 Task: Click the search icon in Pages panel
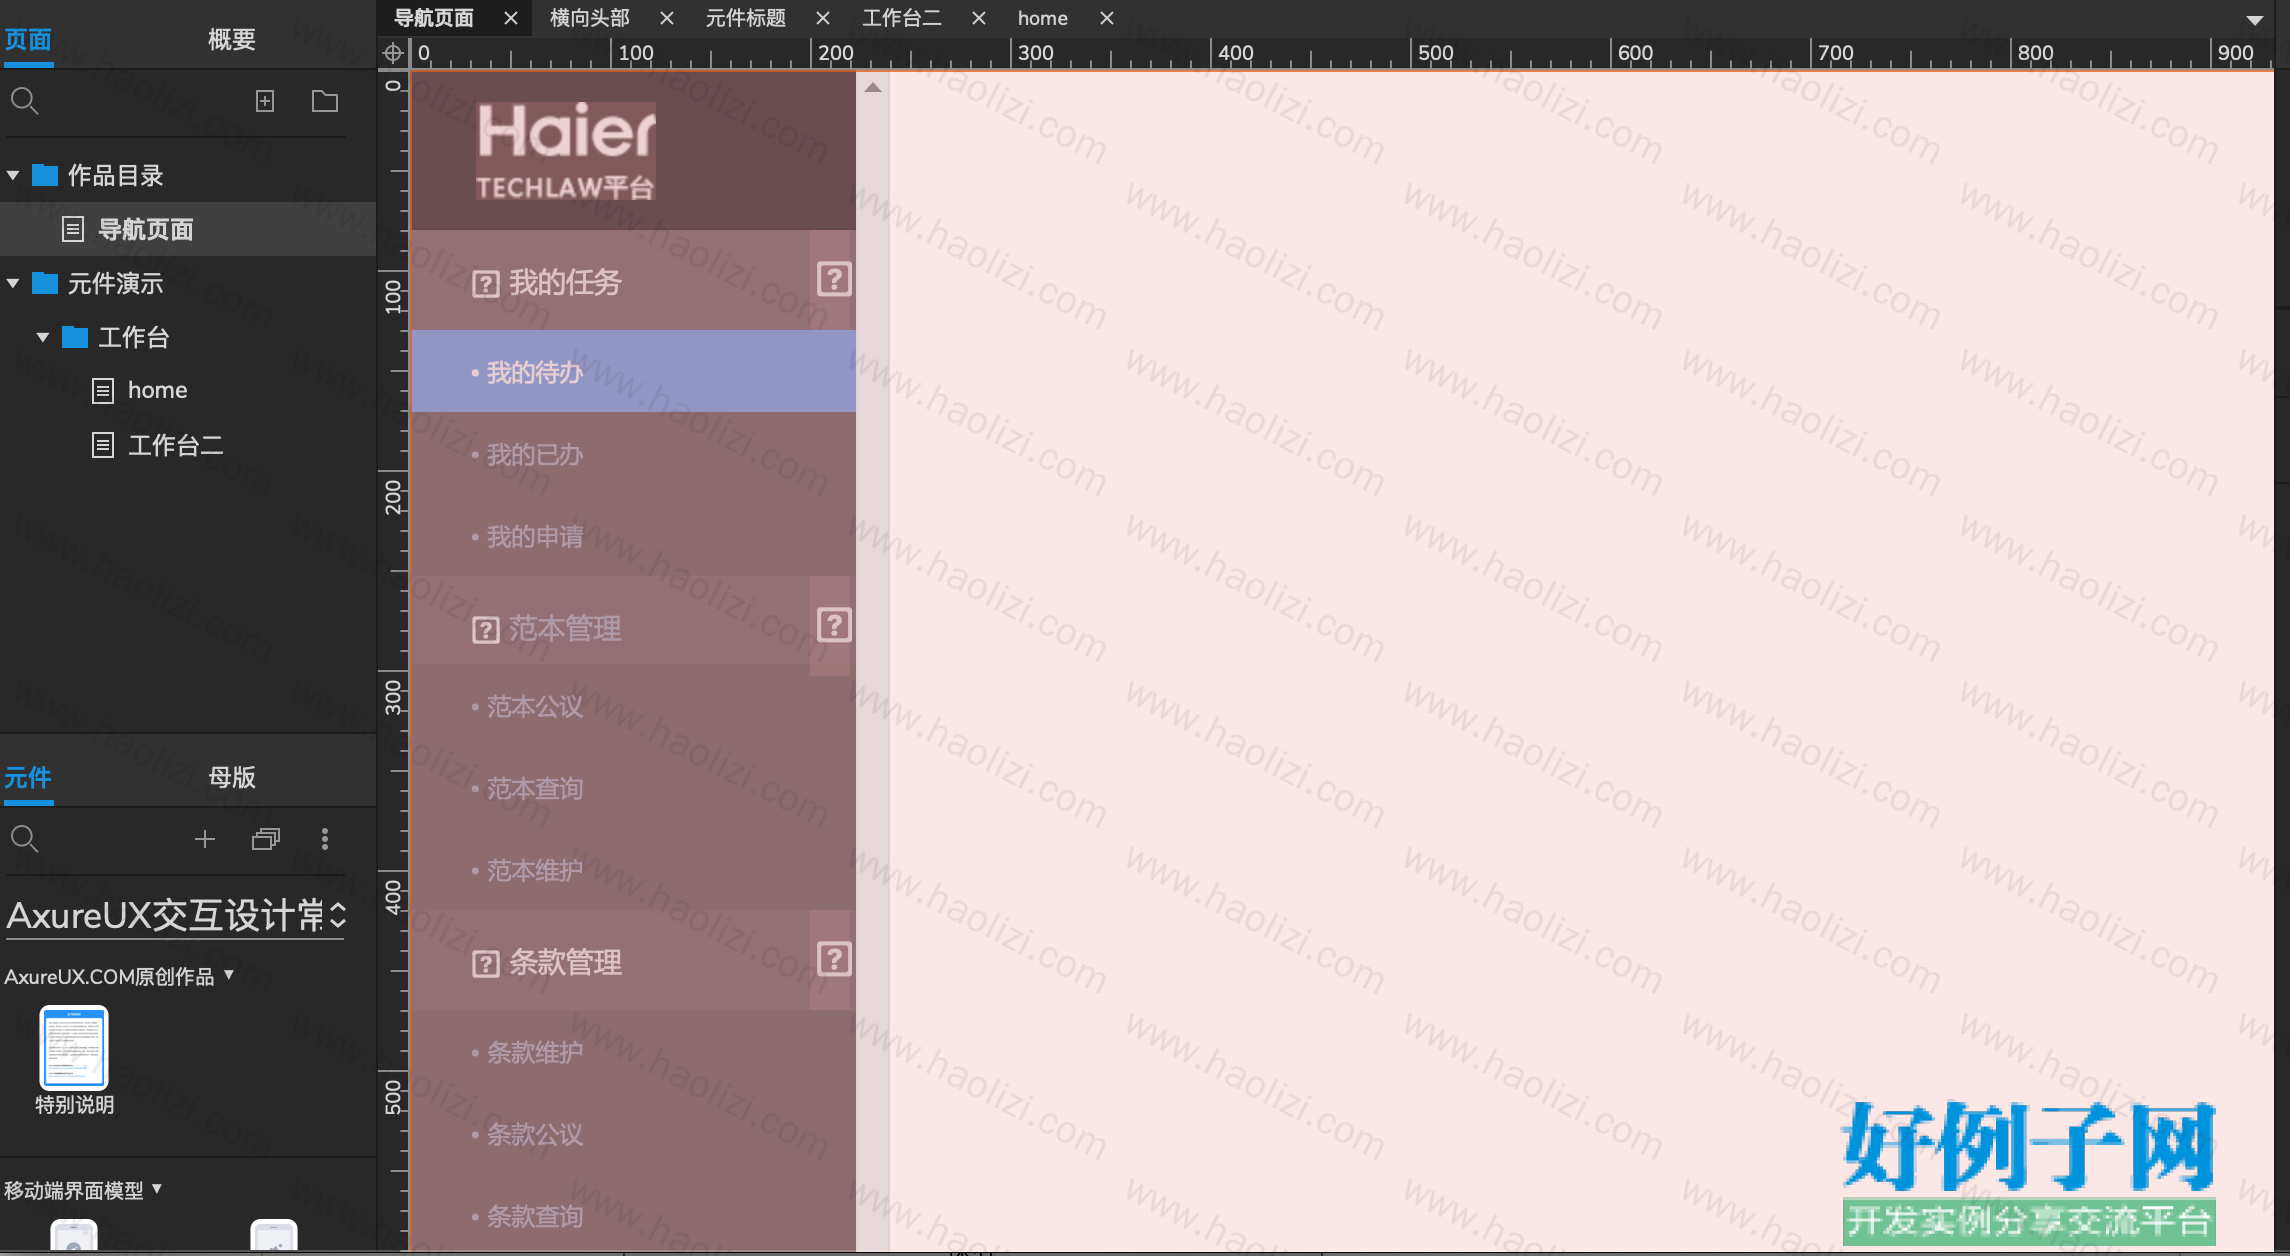(x=24, y=101)
